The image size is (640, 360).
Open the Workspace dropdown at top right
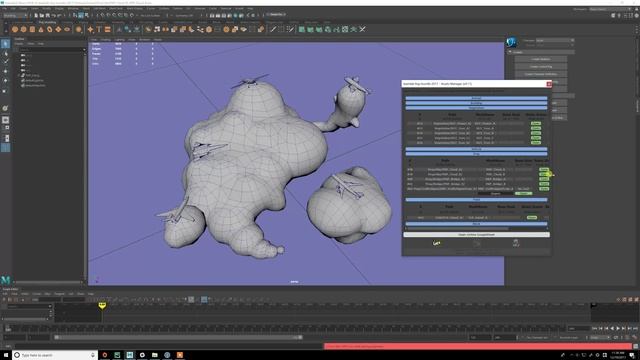610,9
